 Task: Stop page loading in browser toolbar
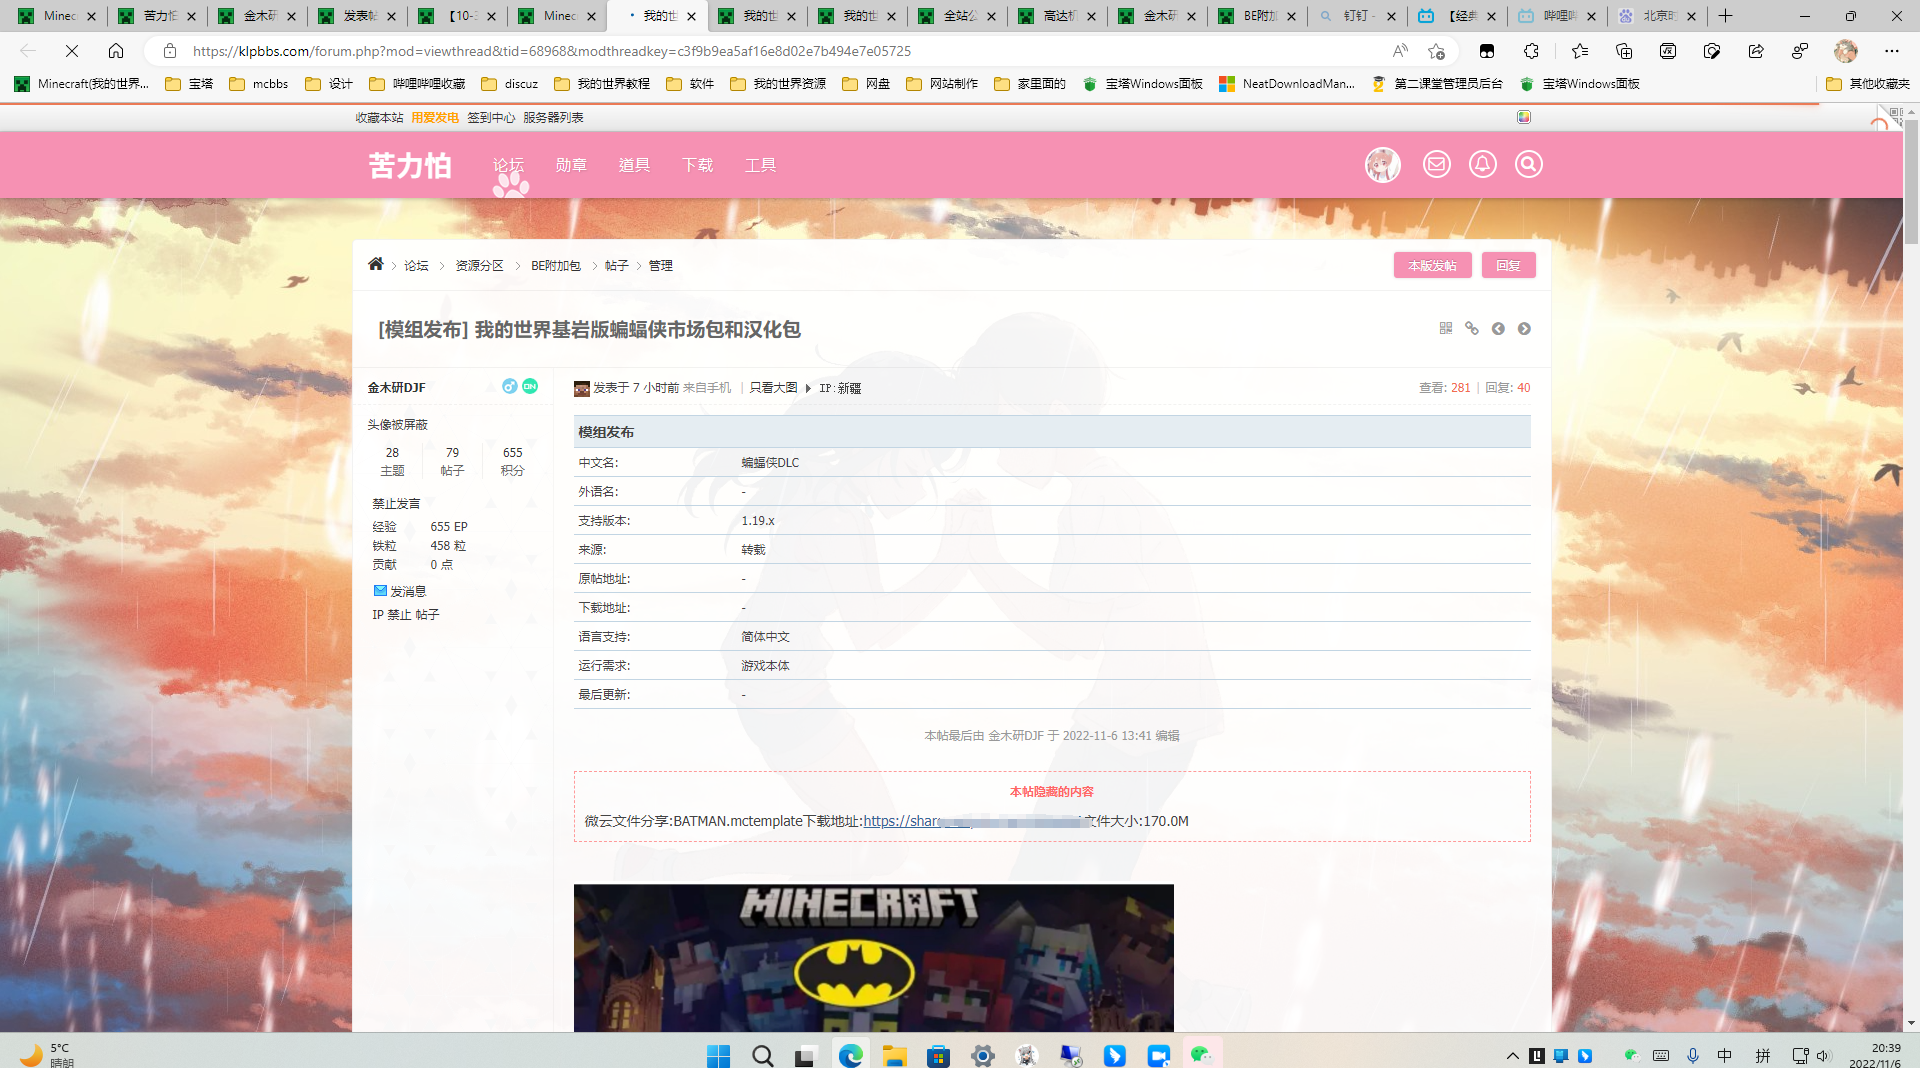(x=72, y=51)
